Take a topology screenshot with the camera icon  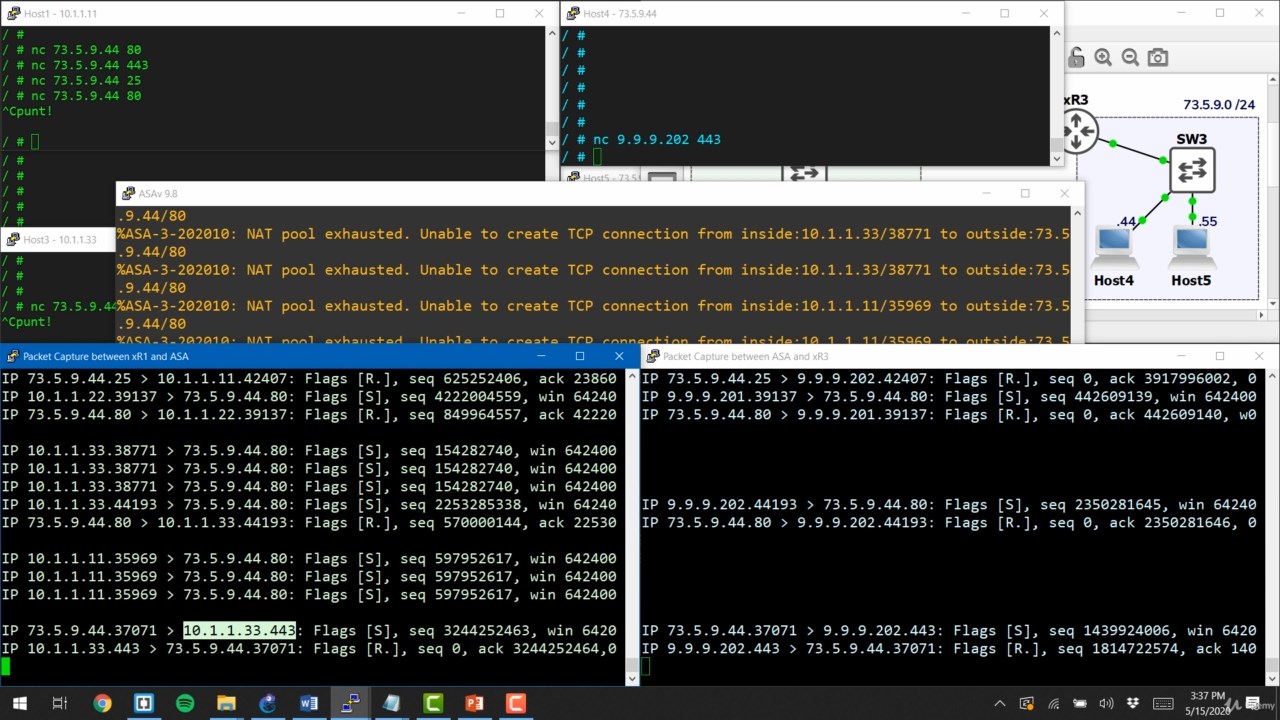1158,58
